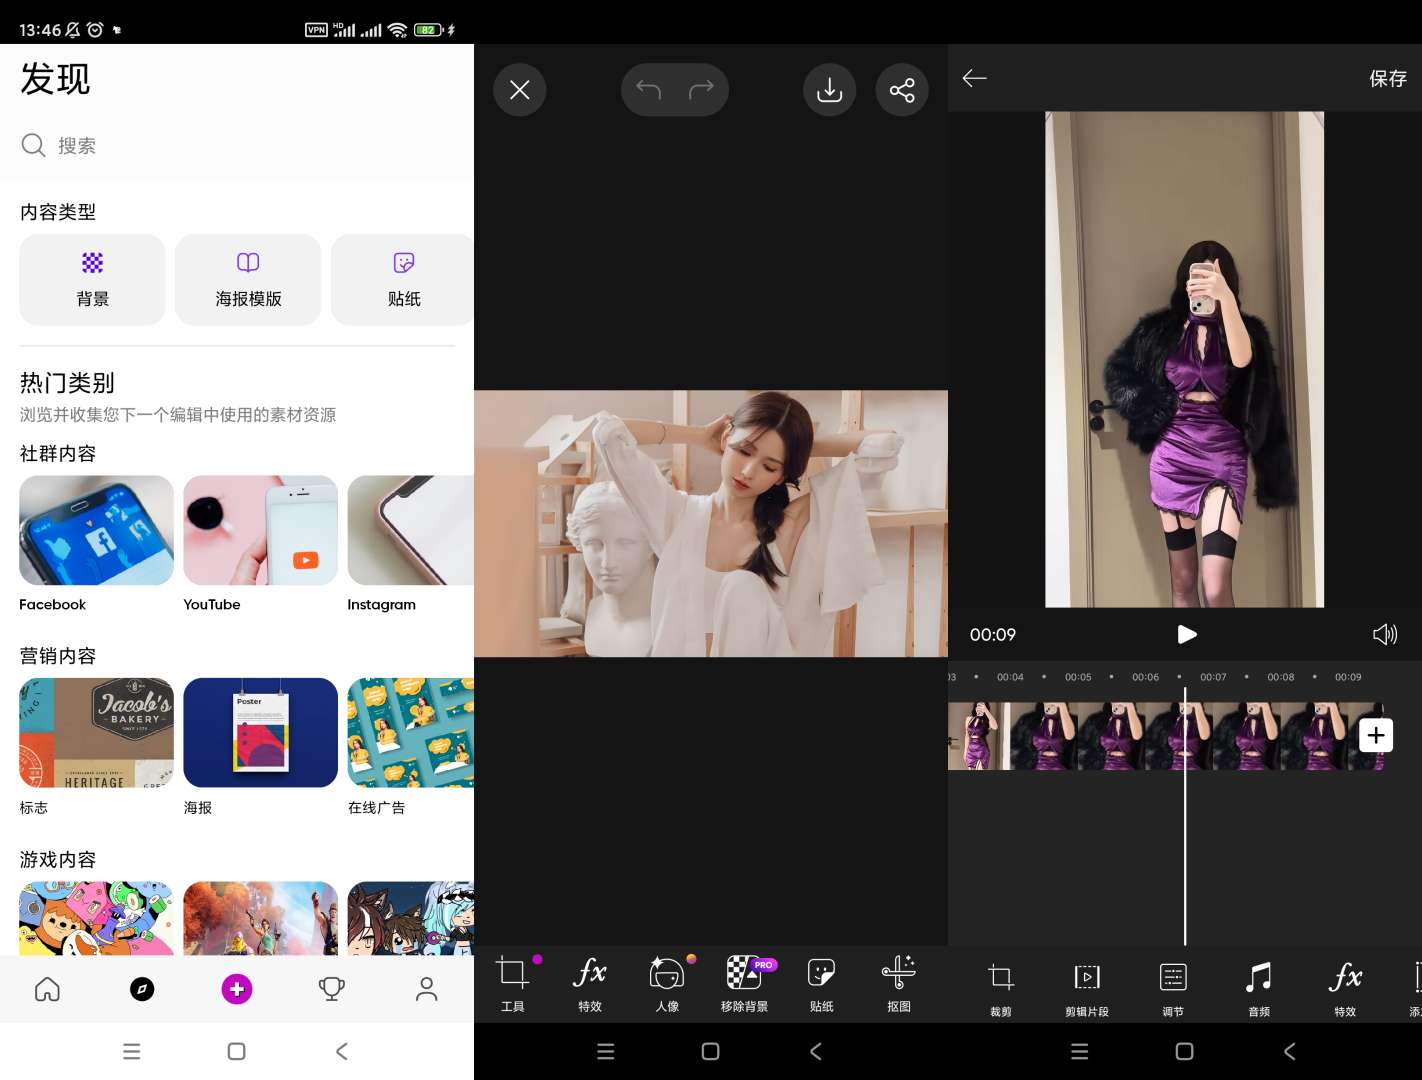This screenshot has height=1080, width=1422.
Task: Add a new clip with the plus button
Action: 1376,735
